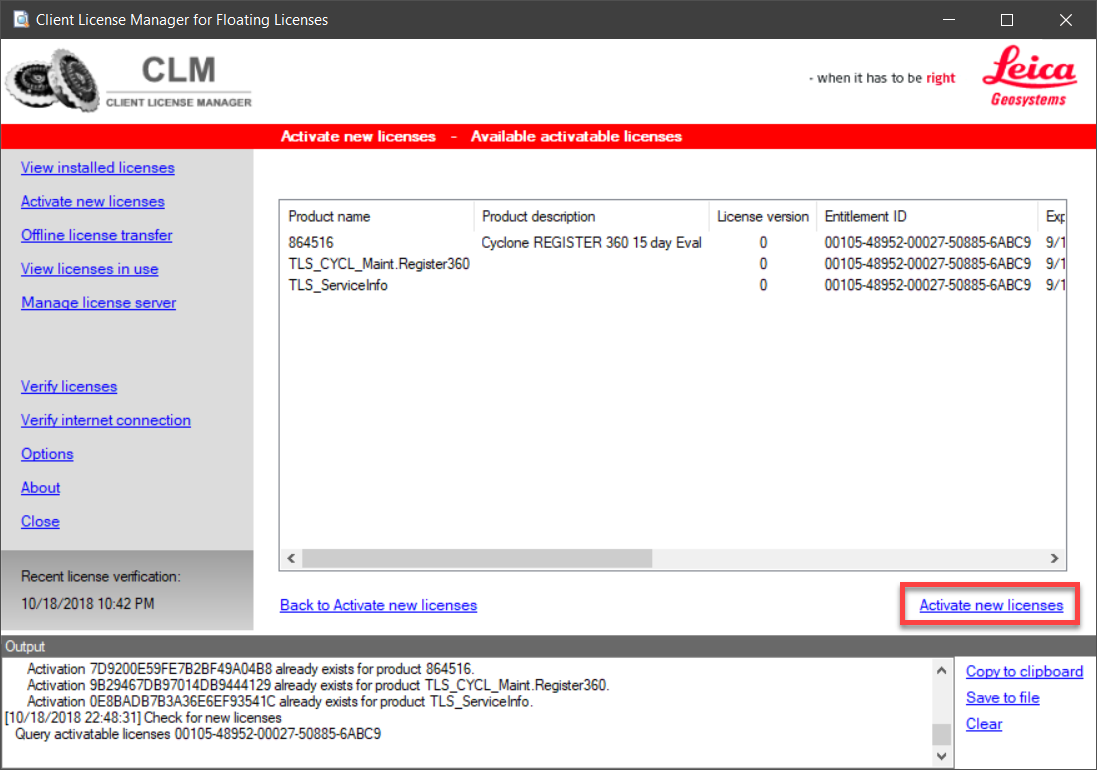Click Cyclone REGISTER 360 15 day Eval description
This screenshot has width=1097, height=770.
point(591,243)
